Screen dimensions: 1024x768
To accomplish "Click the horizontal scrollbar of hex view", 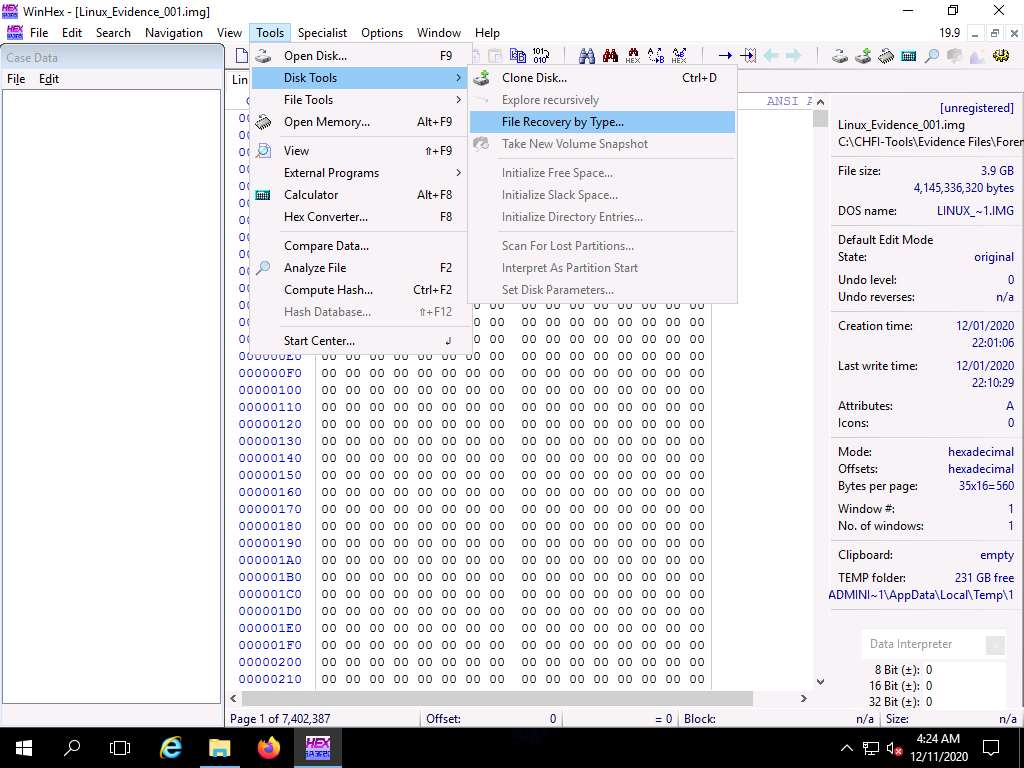I will 497,698.
